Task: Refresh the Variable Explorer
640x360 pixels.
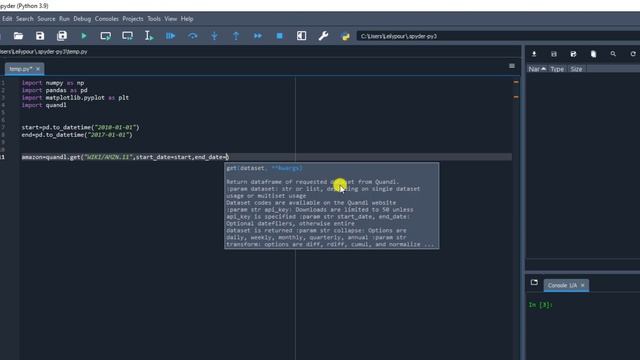Action: [633, 54]
